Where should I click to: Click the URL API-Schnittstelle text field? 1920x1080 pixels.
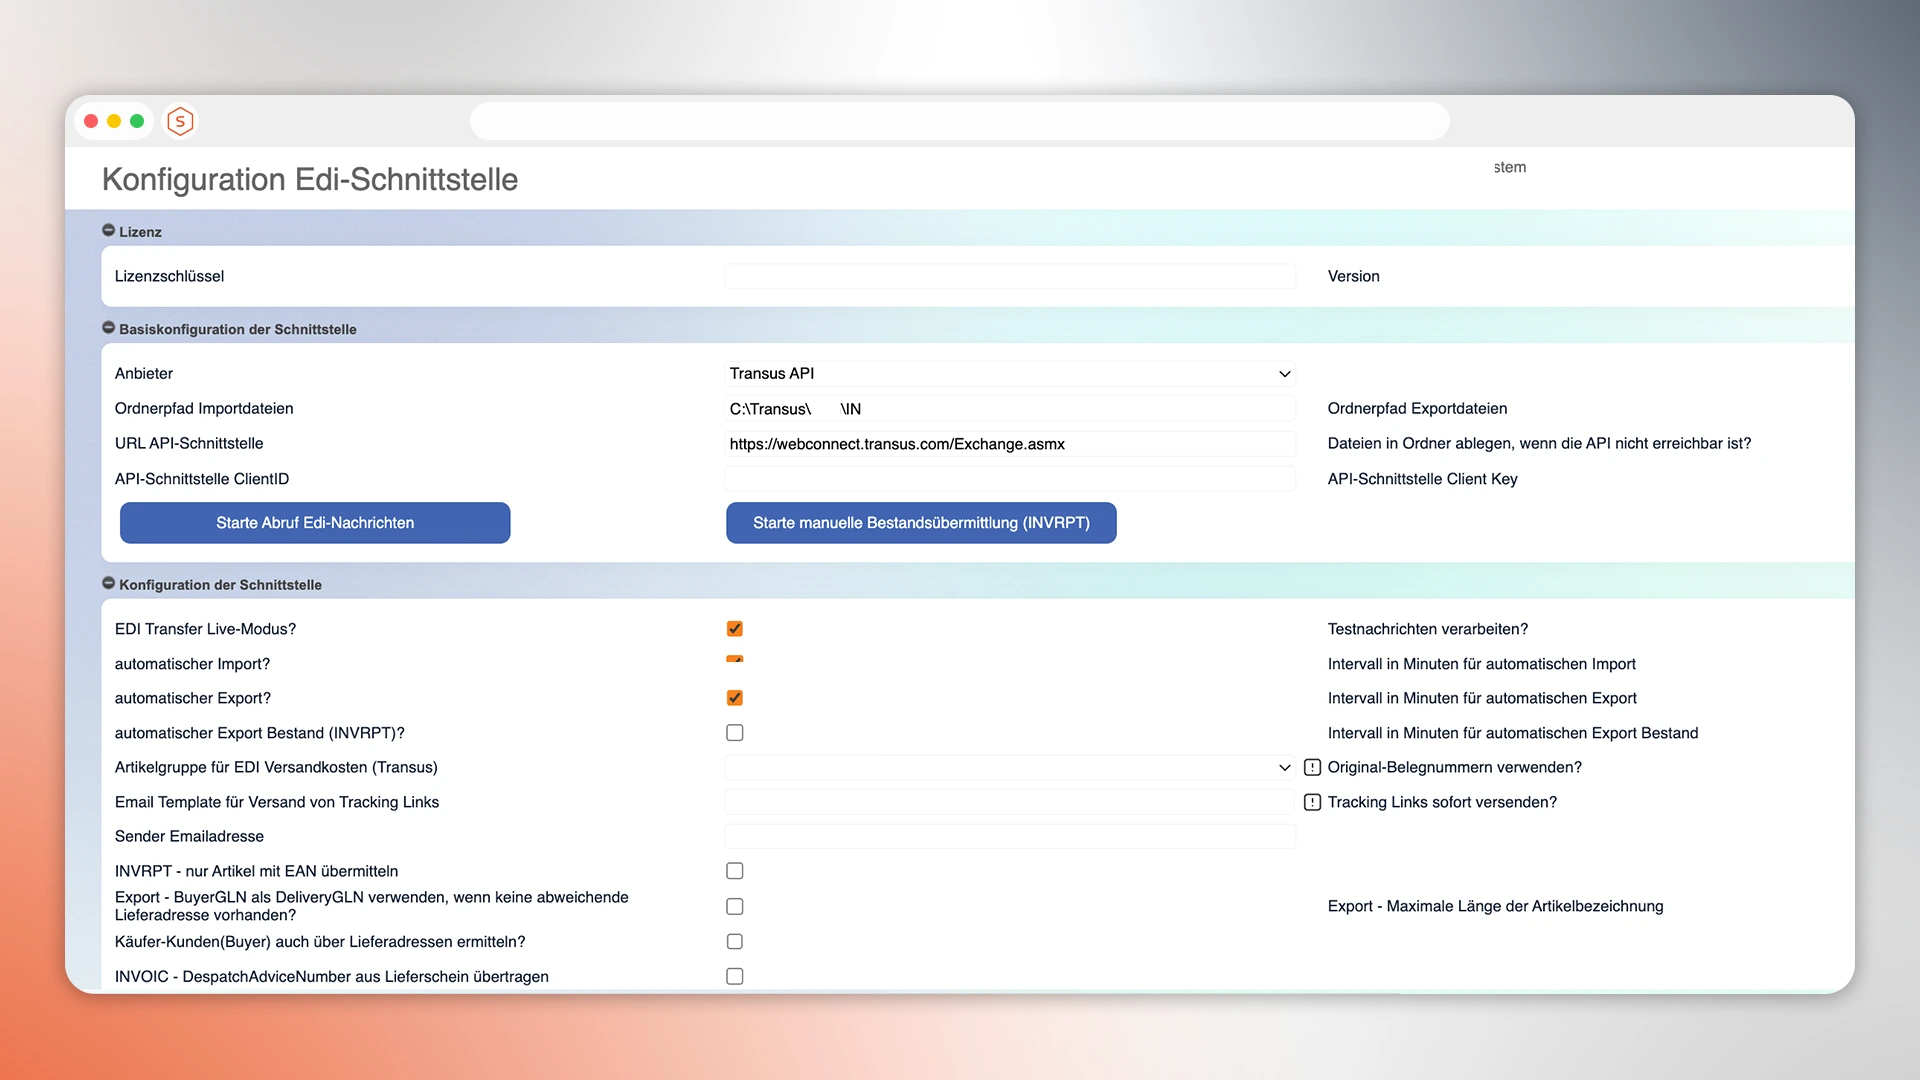[x=1009, y=444]
